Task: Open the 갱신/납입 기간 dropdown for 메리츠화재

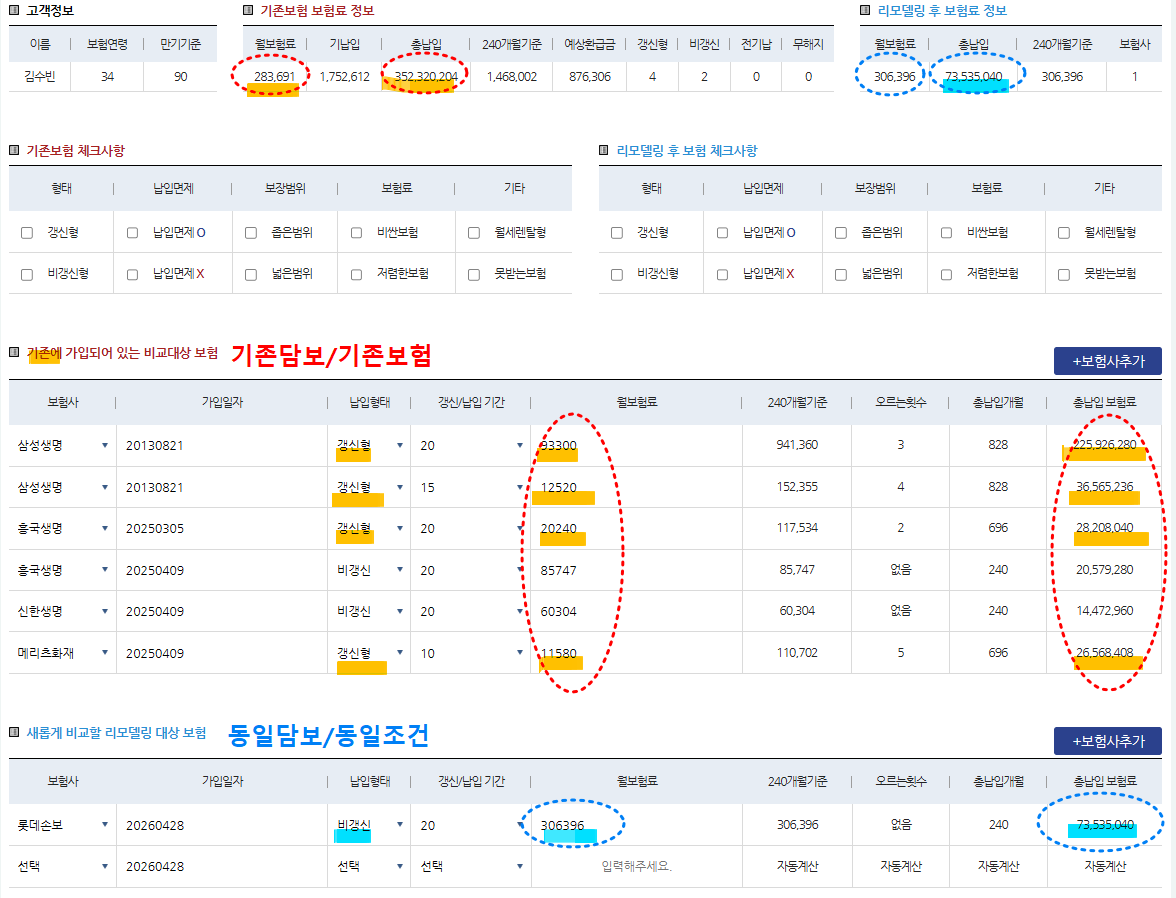Action: coord(470,652)
